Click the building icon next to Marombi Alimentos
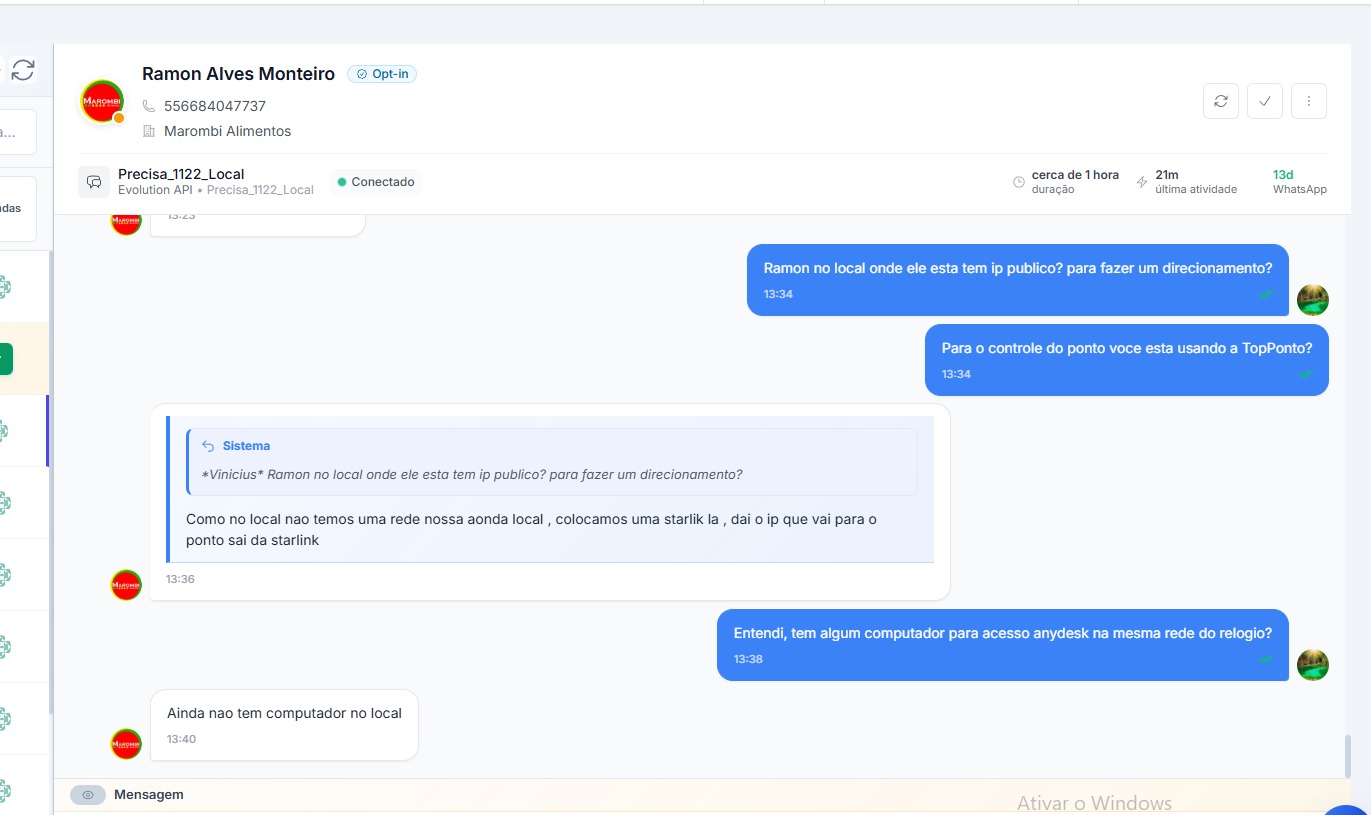Viewport: 1371px width, 815px height. tap(149, 131)
